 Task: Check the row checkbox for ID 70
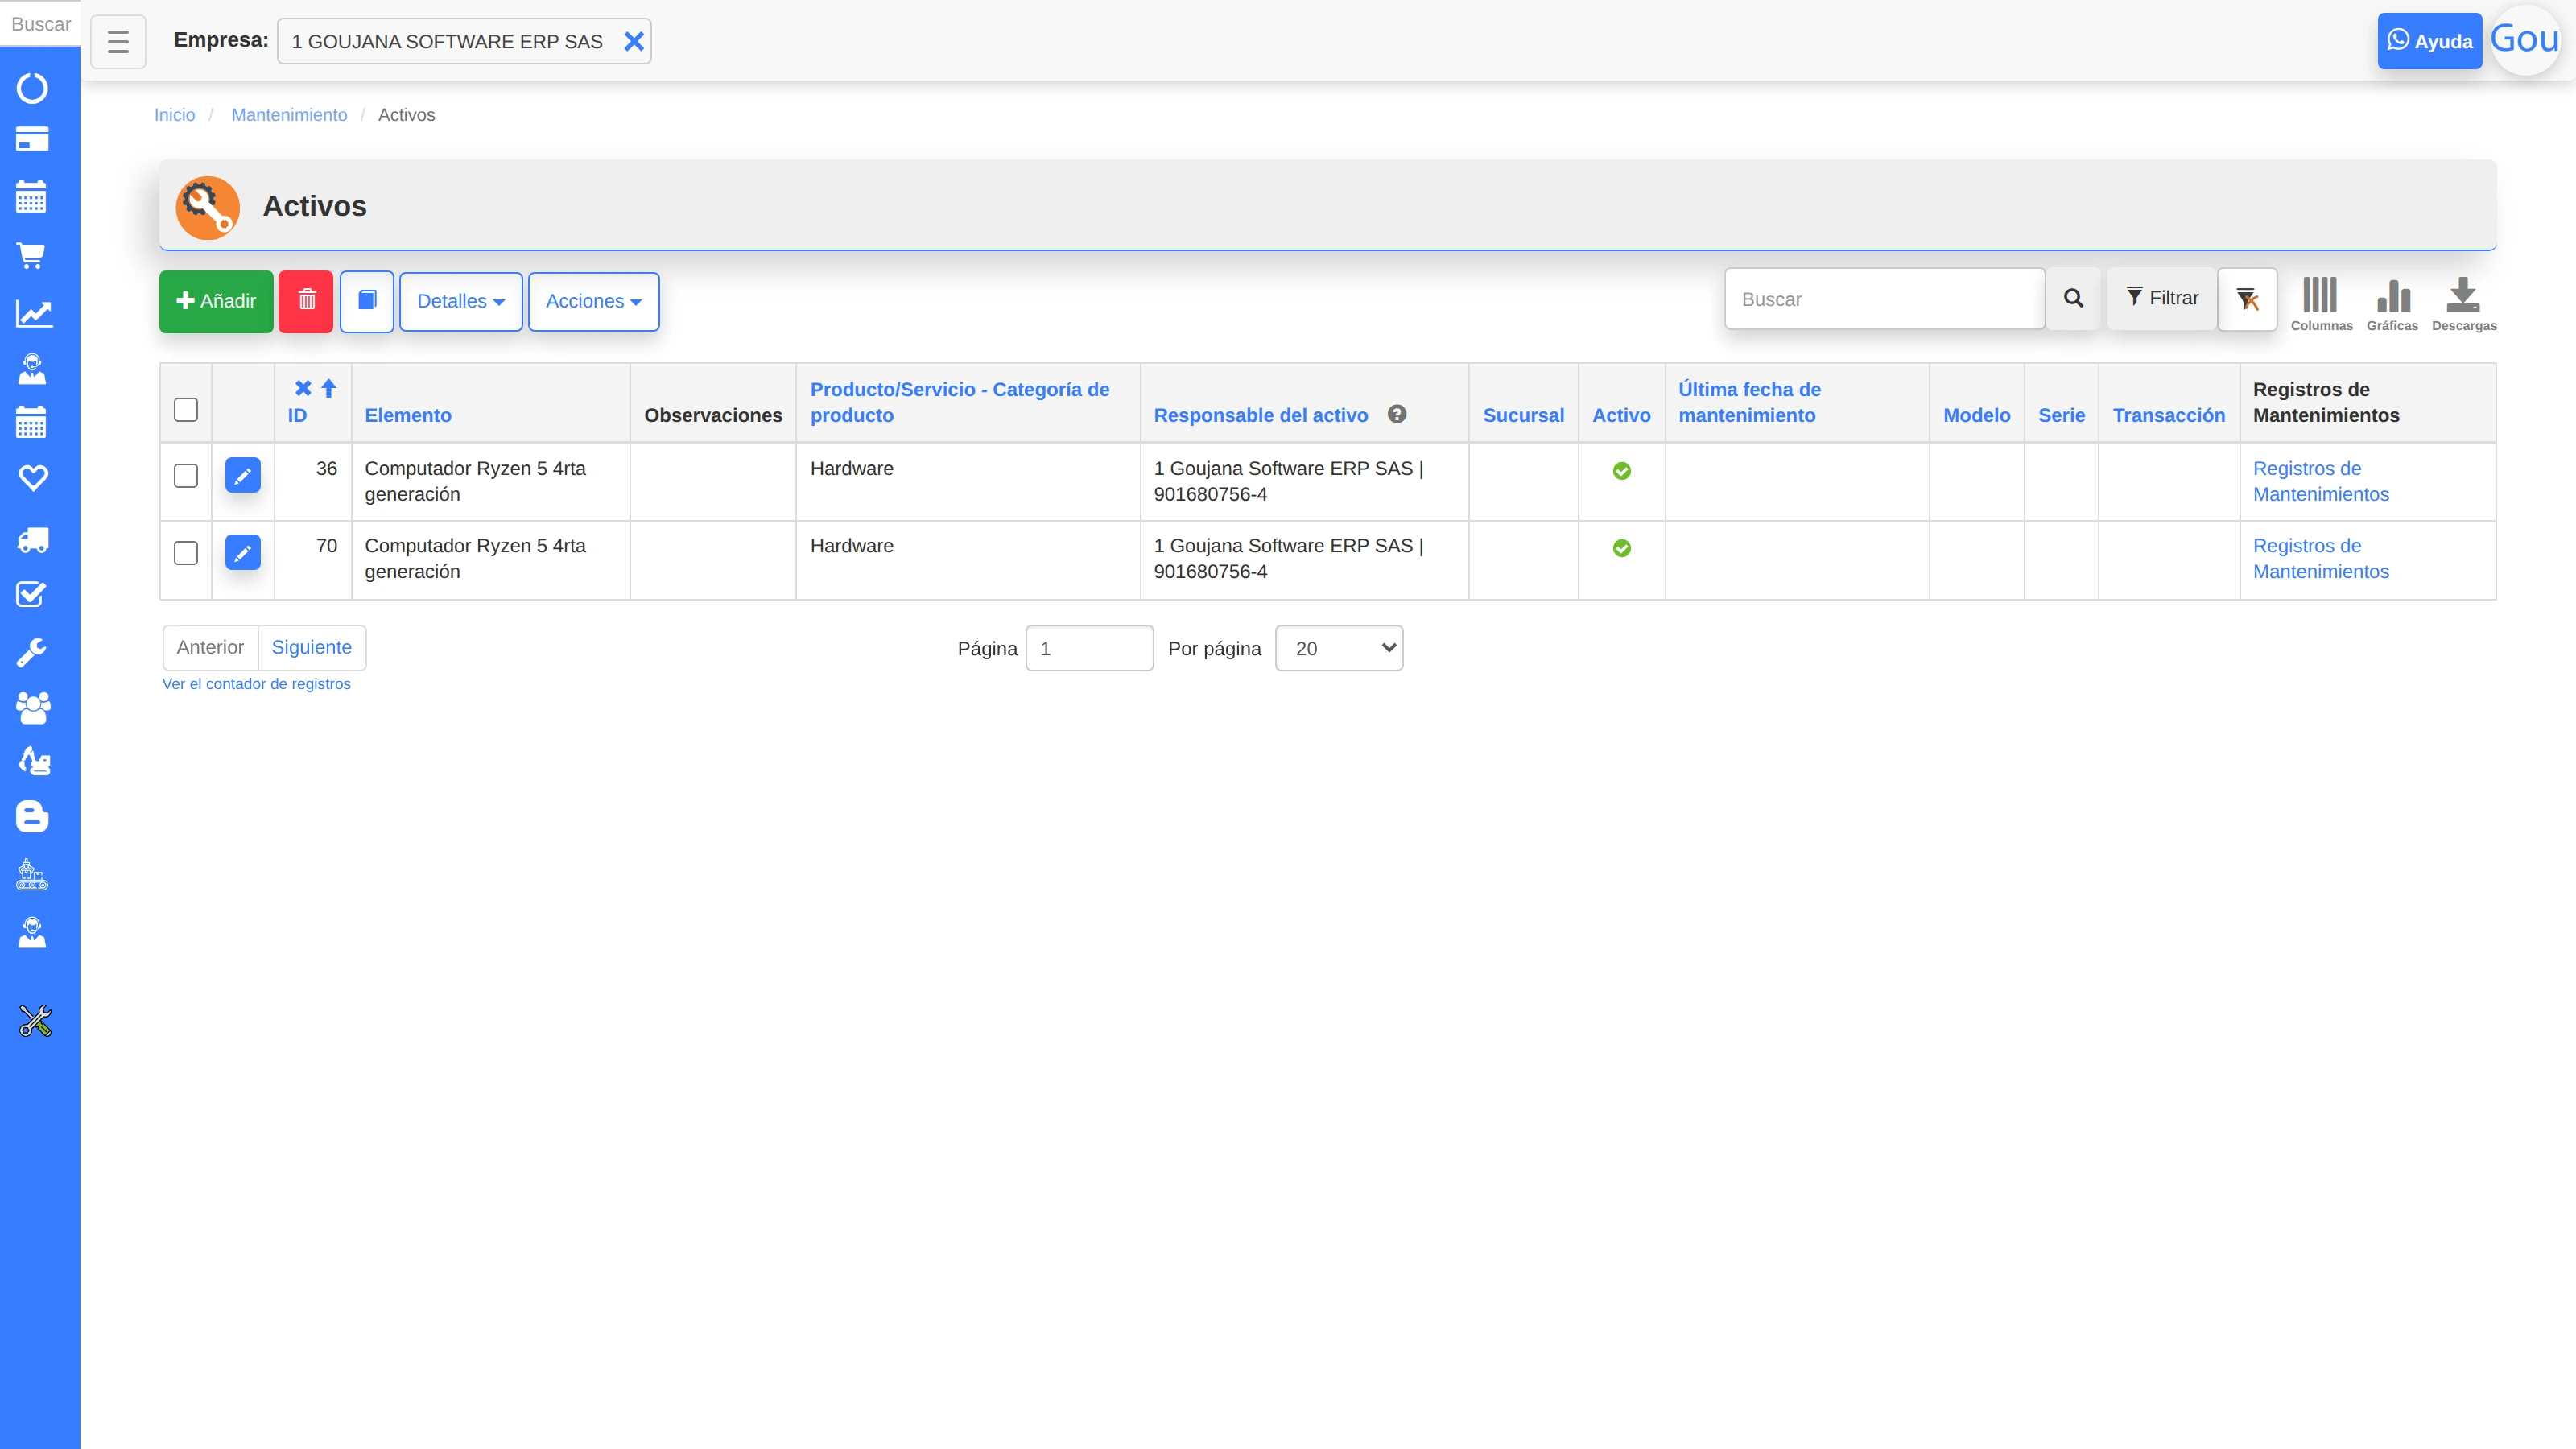click(186, 553)
